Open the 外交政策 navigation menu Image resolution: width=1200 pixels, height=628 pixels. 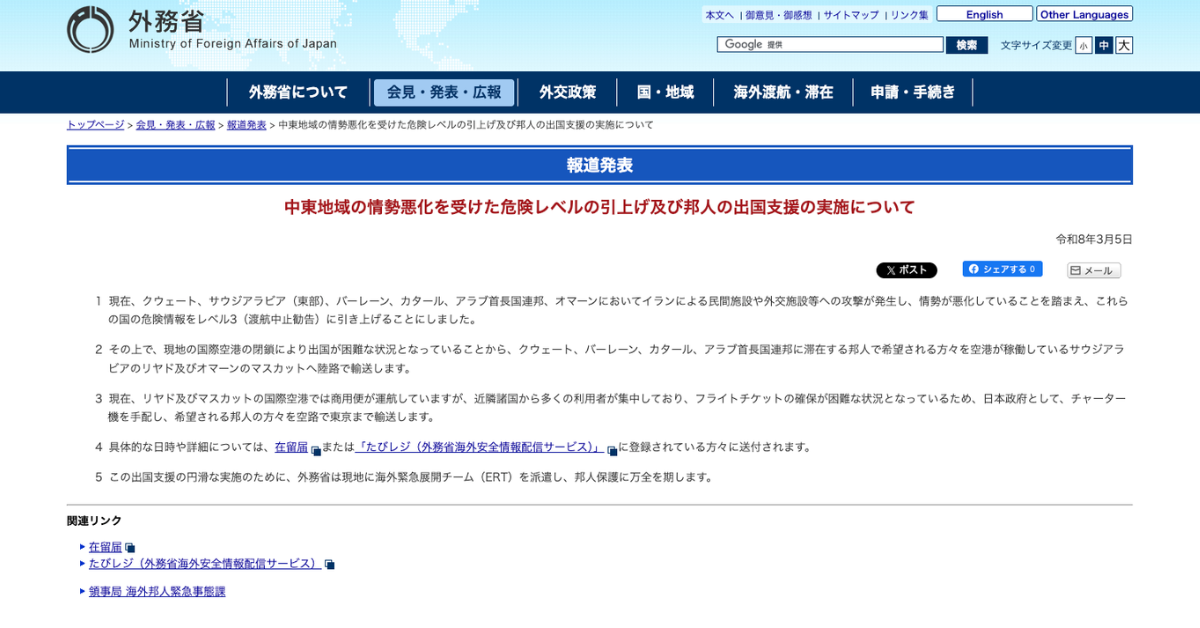pyautogui.click(x=567, y=92)
